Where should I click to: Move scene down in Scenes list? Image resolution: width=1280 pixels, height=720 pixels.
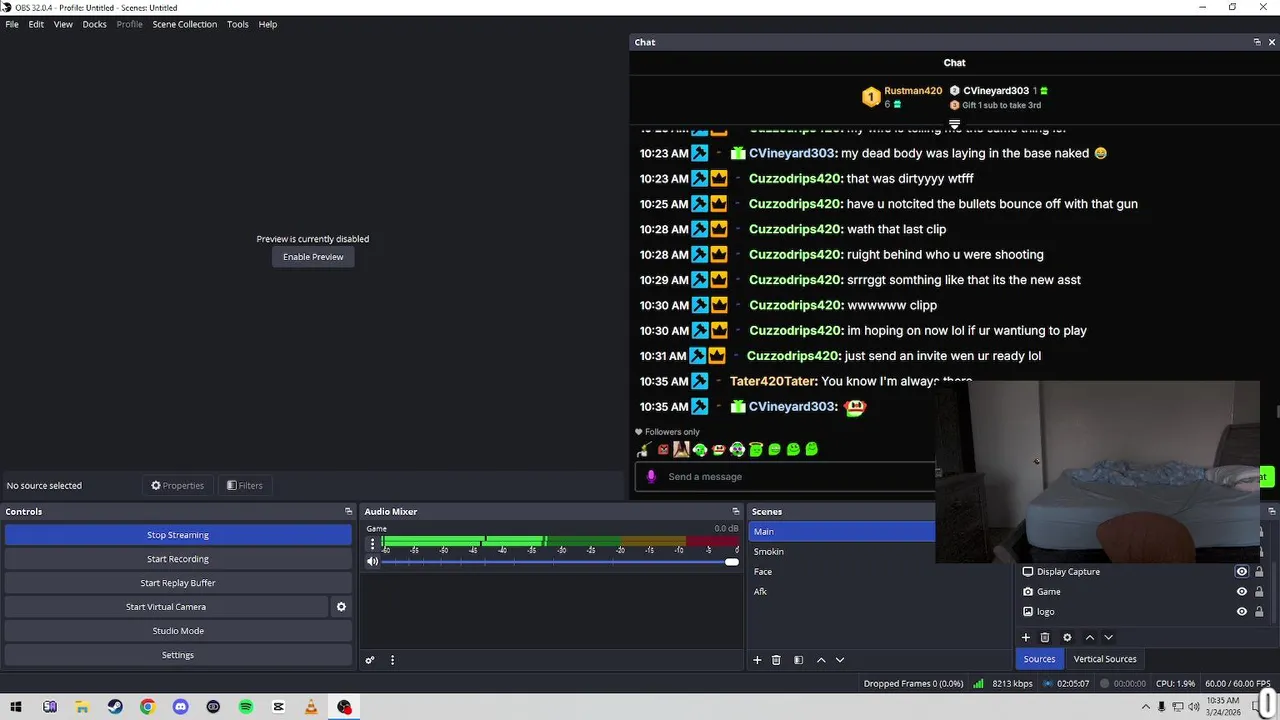[x=840, y=660]
